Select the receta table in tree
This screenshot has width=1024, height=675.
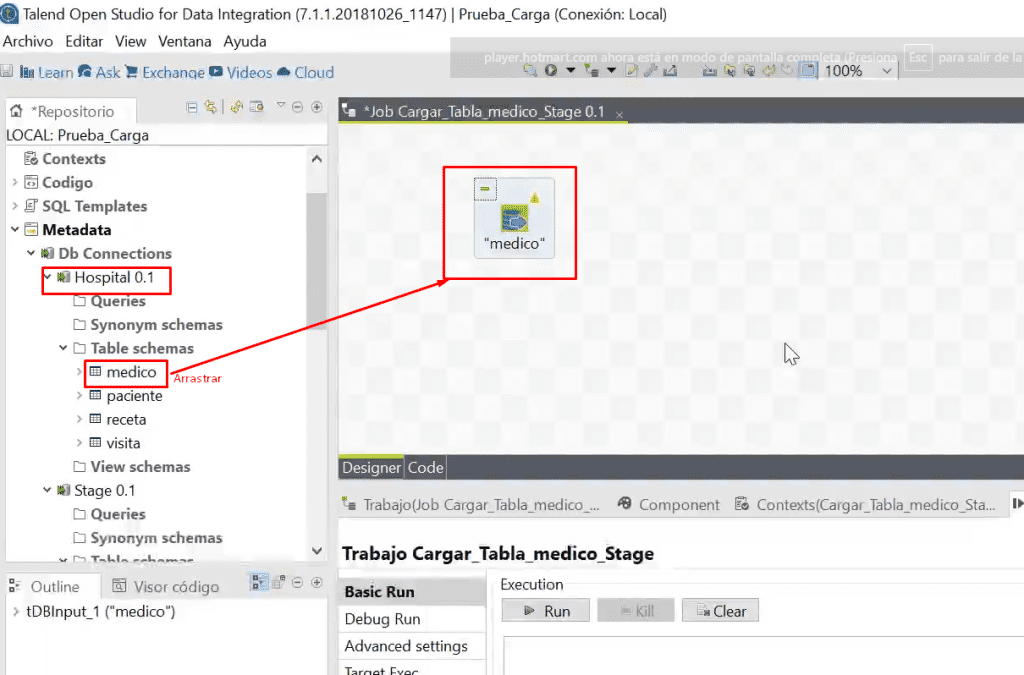126,419
